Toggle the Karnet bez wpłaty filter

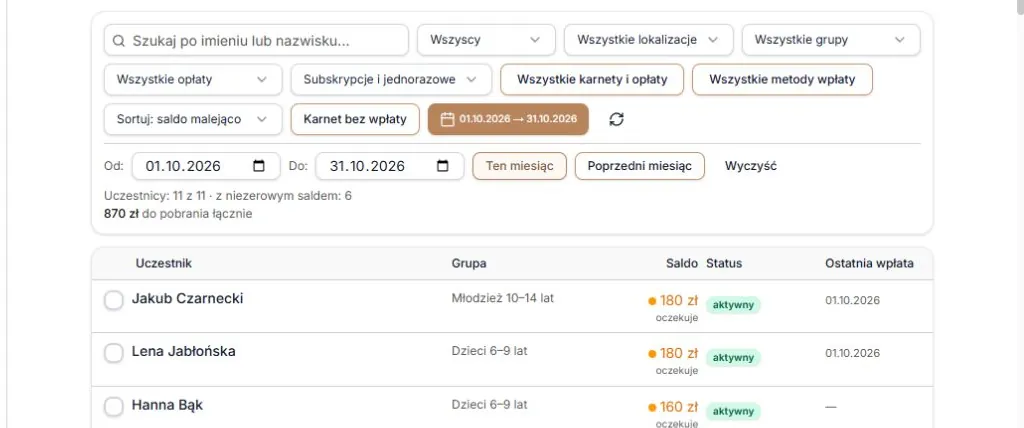coord(355,120)
